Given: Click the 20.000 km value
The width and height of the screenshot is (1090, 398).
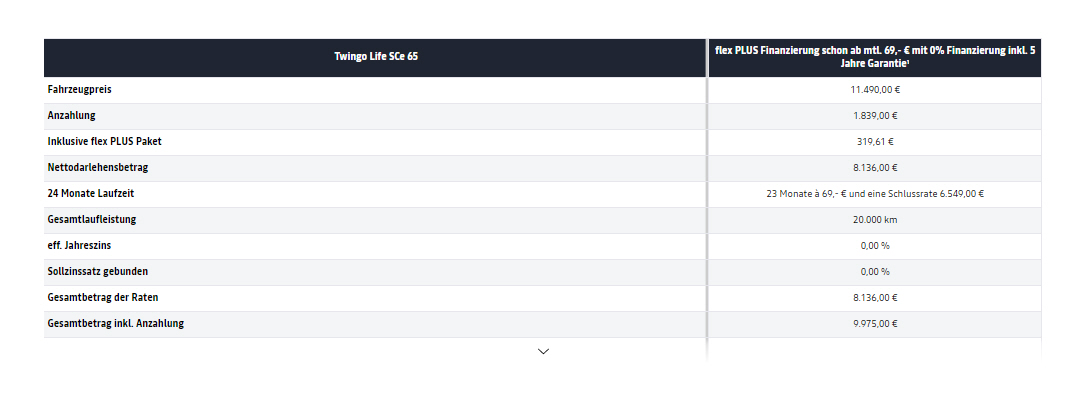Looking at the screenshot, I should tap(875, 219).
